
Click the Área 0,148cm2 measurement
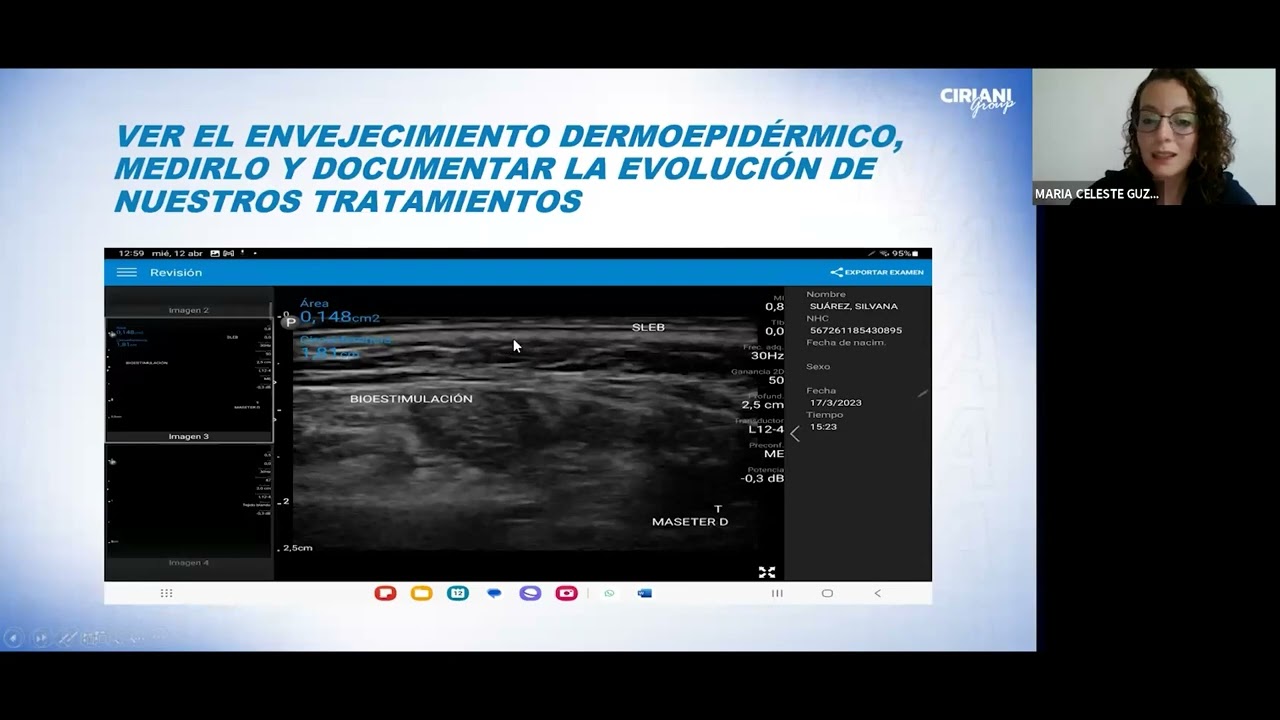point(339,311)
